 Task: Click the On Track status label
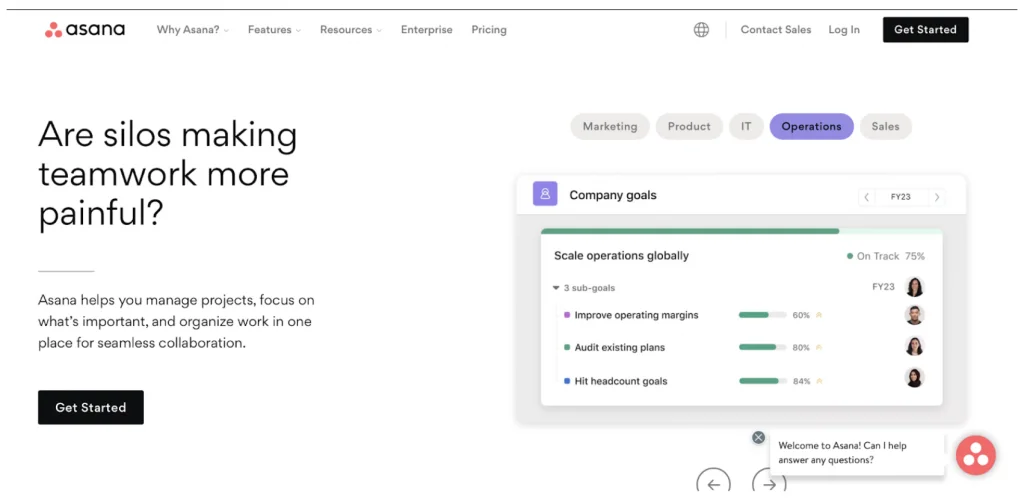(x=878, y=256)
